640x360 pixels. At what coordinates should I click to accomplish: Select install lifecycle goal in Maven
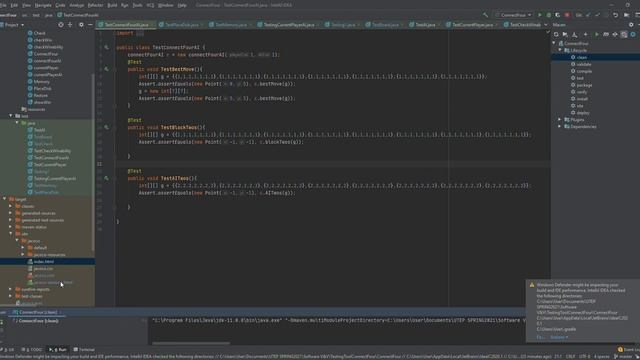(x=582, y=99)
